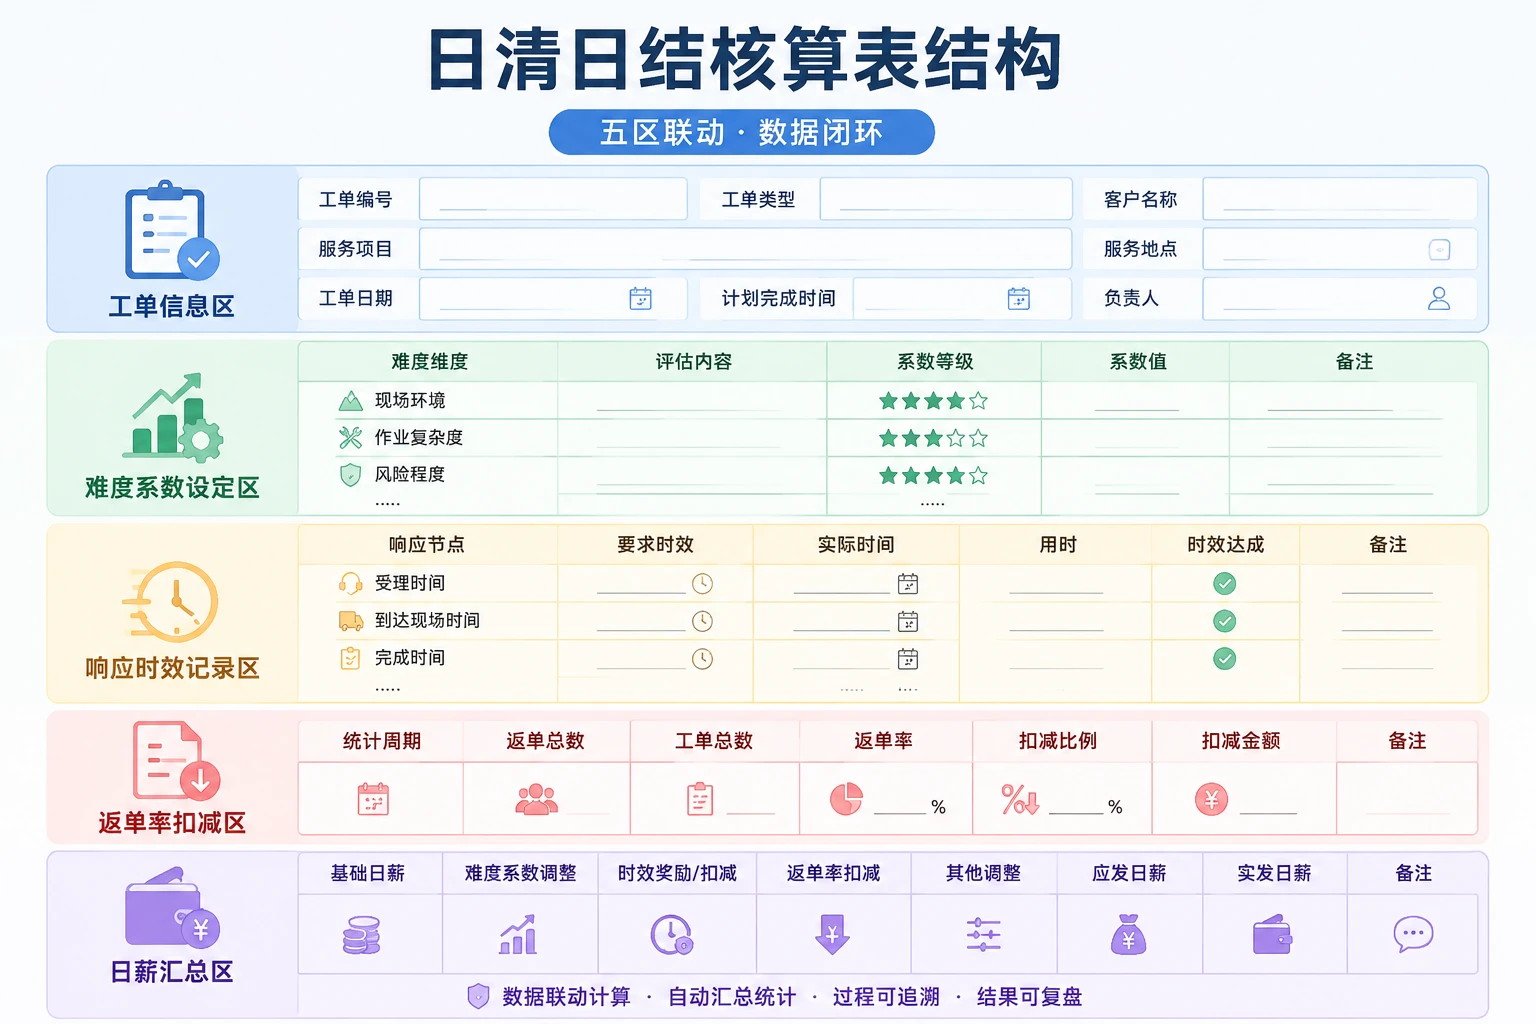The image size is (1536, 1024).
Task: Click calendar icon in 受理时间 实际时间
Action: tap(908, 583)
